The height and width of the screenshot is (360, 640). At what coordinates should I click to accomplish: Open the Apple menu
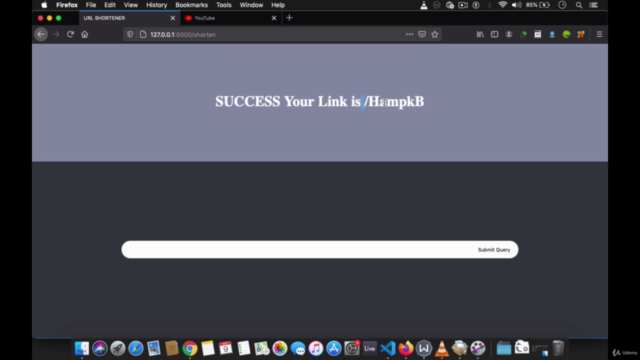[44, 5]
